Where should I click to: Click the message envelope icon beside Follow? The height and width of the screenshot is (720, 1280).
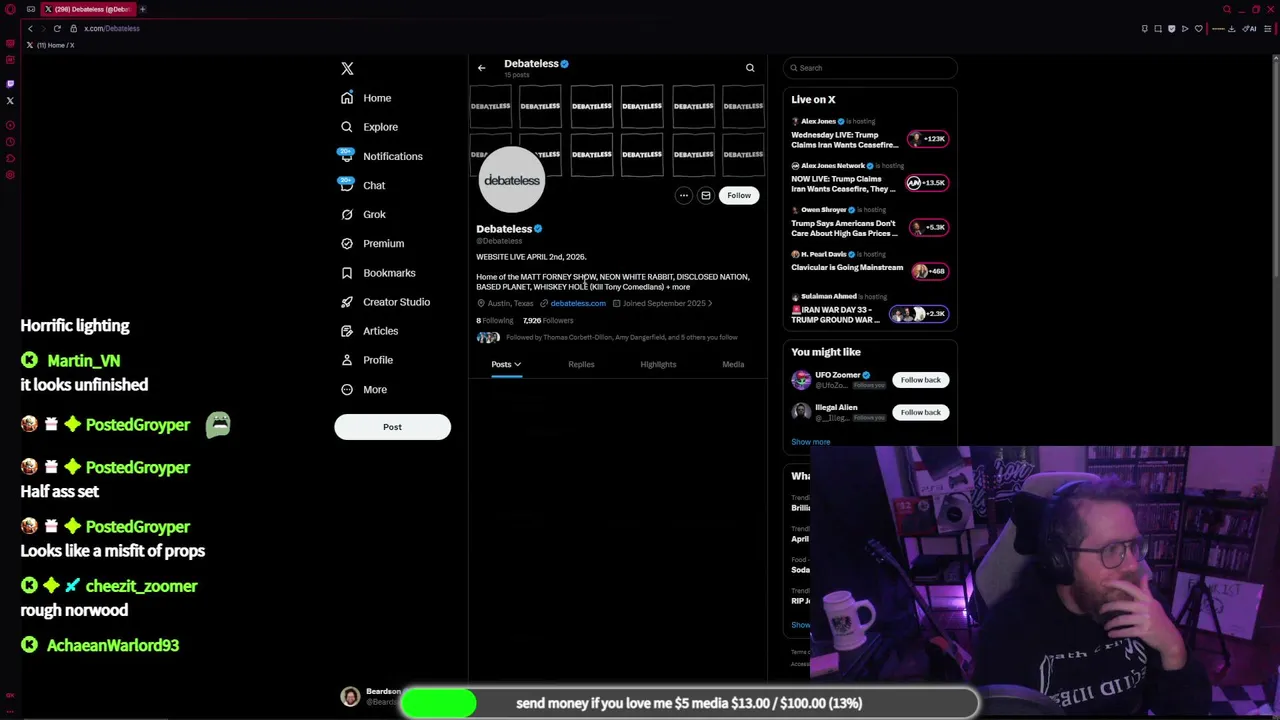[x=706, y=196]
